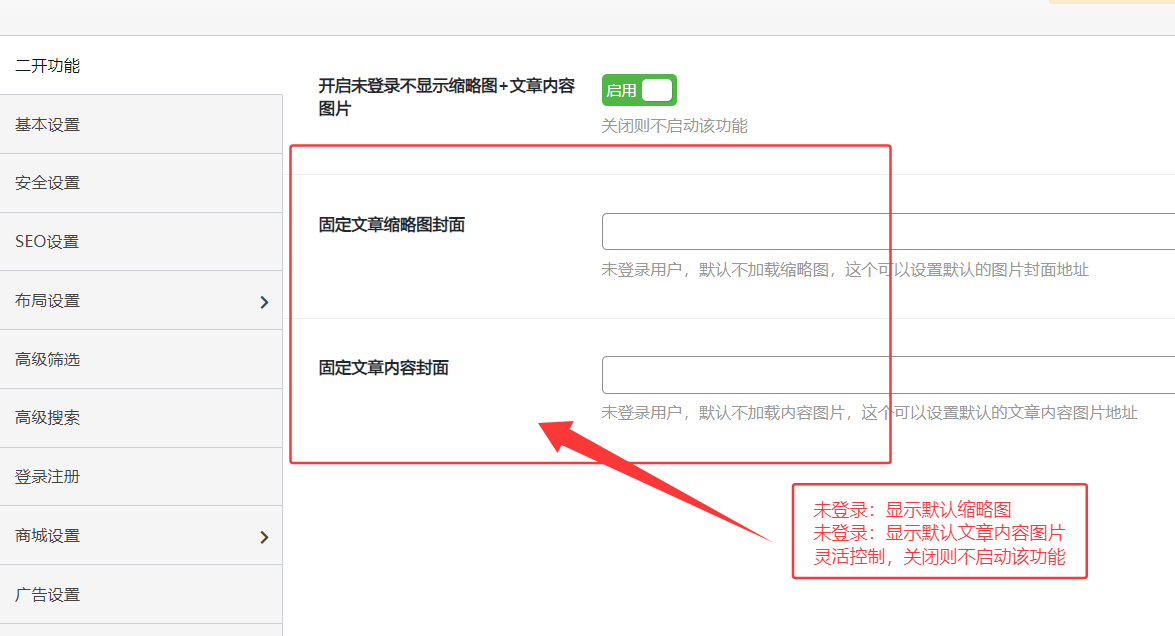This screenshot has width=1175, height=636.
Task: Open the 布局设置 chevron arrow
Action: pyautogui.click(x=264, y=300)
